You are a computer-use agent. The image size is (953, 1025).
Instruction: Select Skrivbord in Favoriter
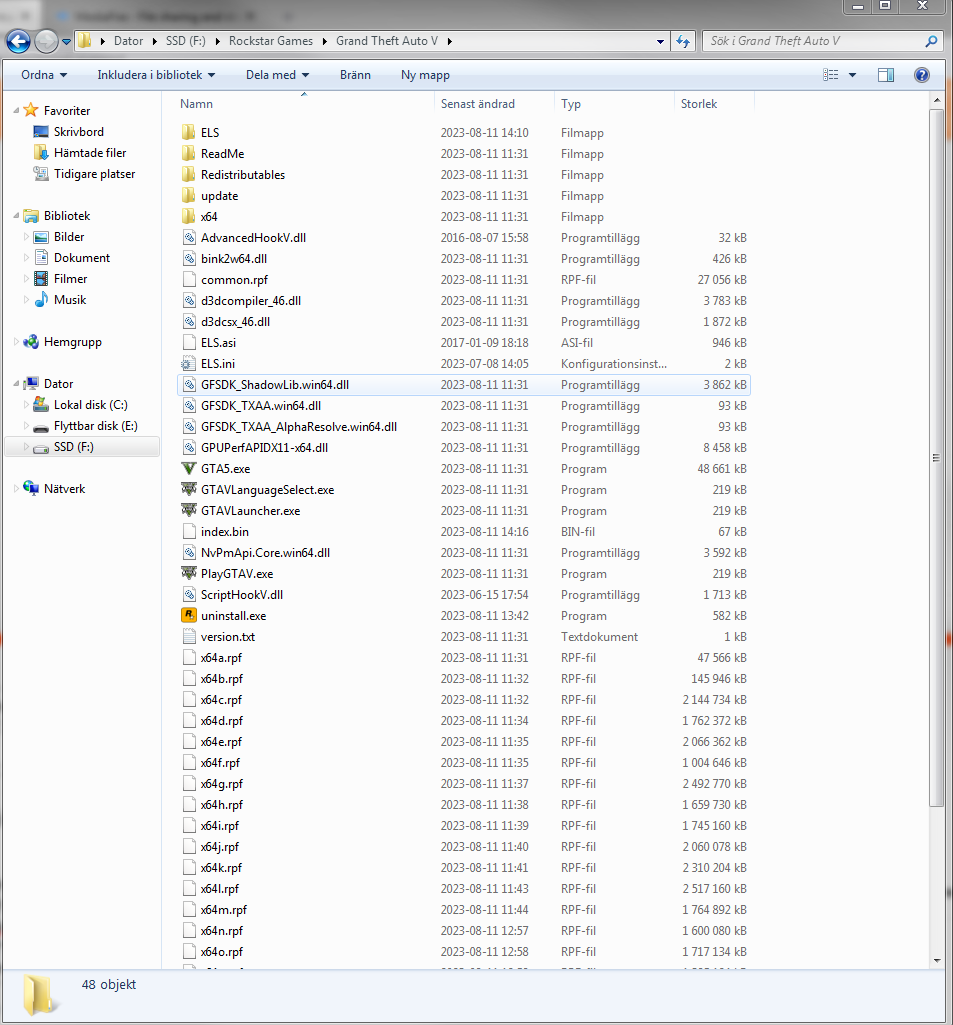pos(78,131)
